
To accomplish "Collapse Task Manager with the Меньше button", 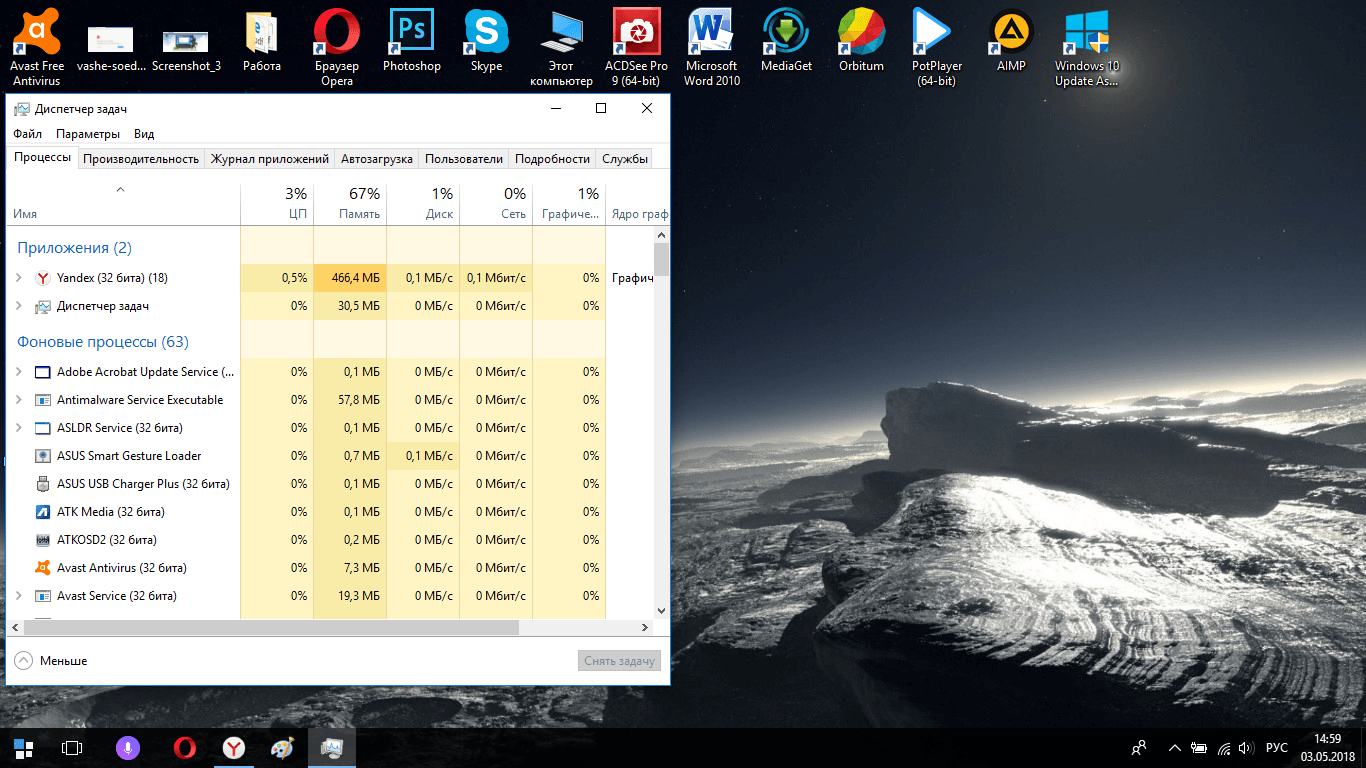I will (x=51, y=661).
